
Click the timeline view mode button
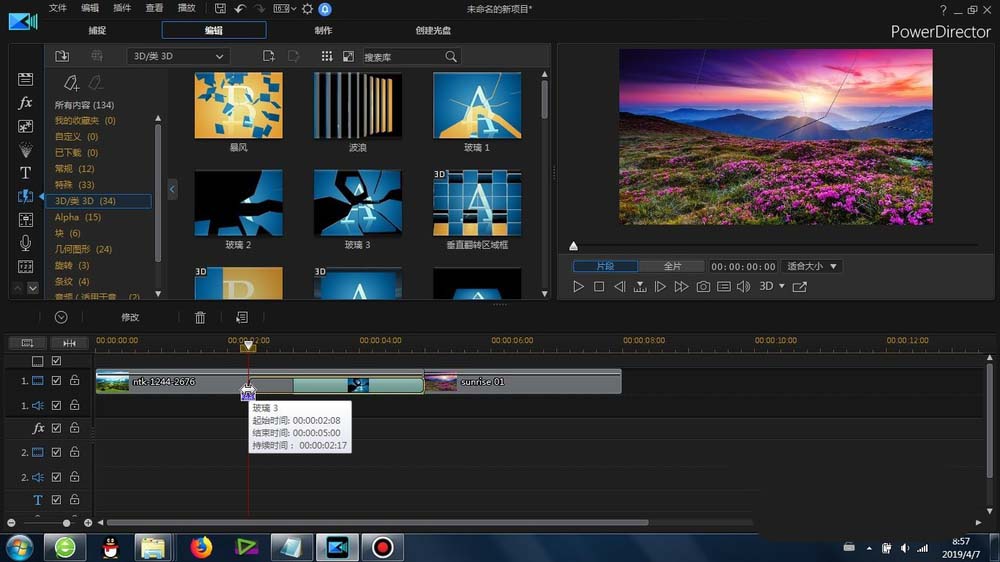tap(27, 343)
